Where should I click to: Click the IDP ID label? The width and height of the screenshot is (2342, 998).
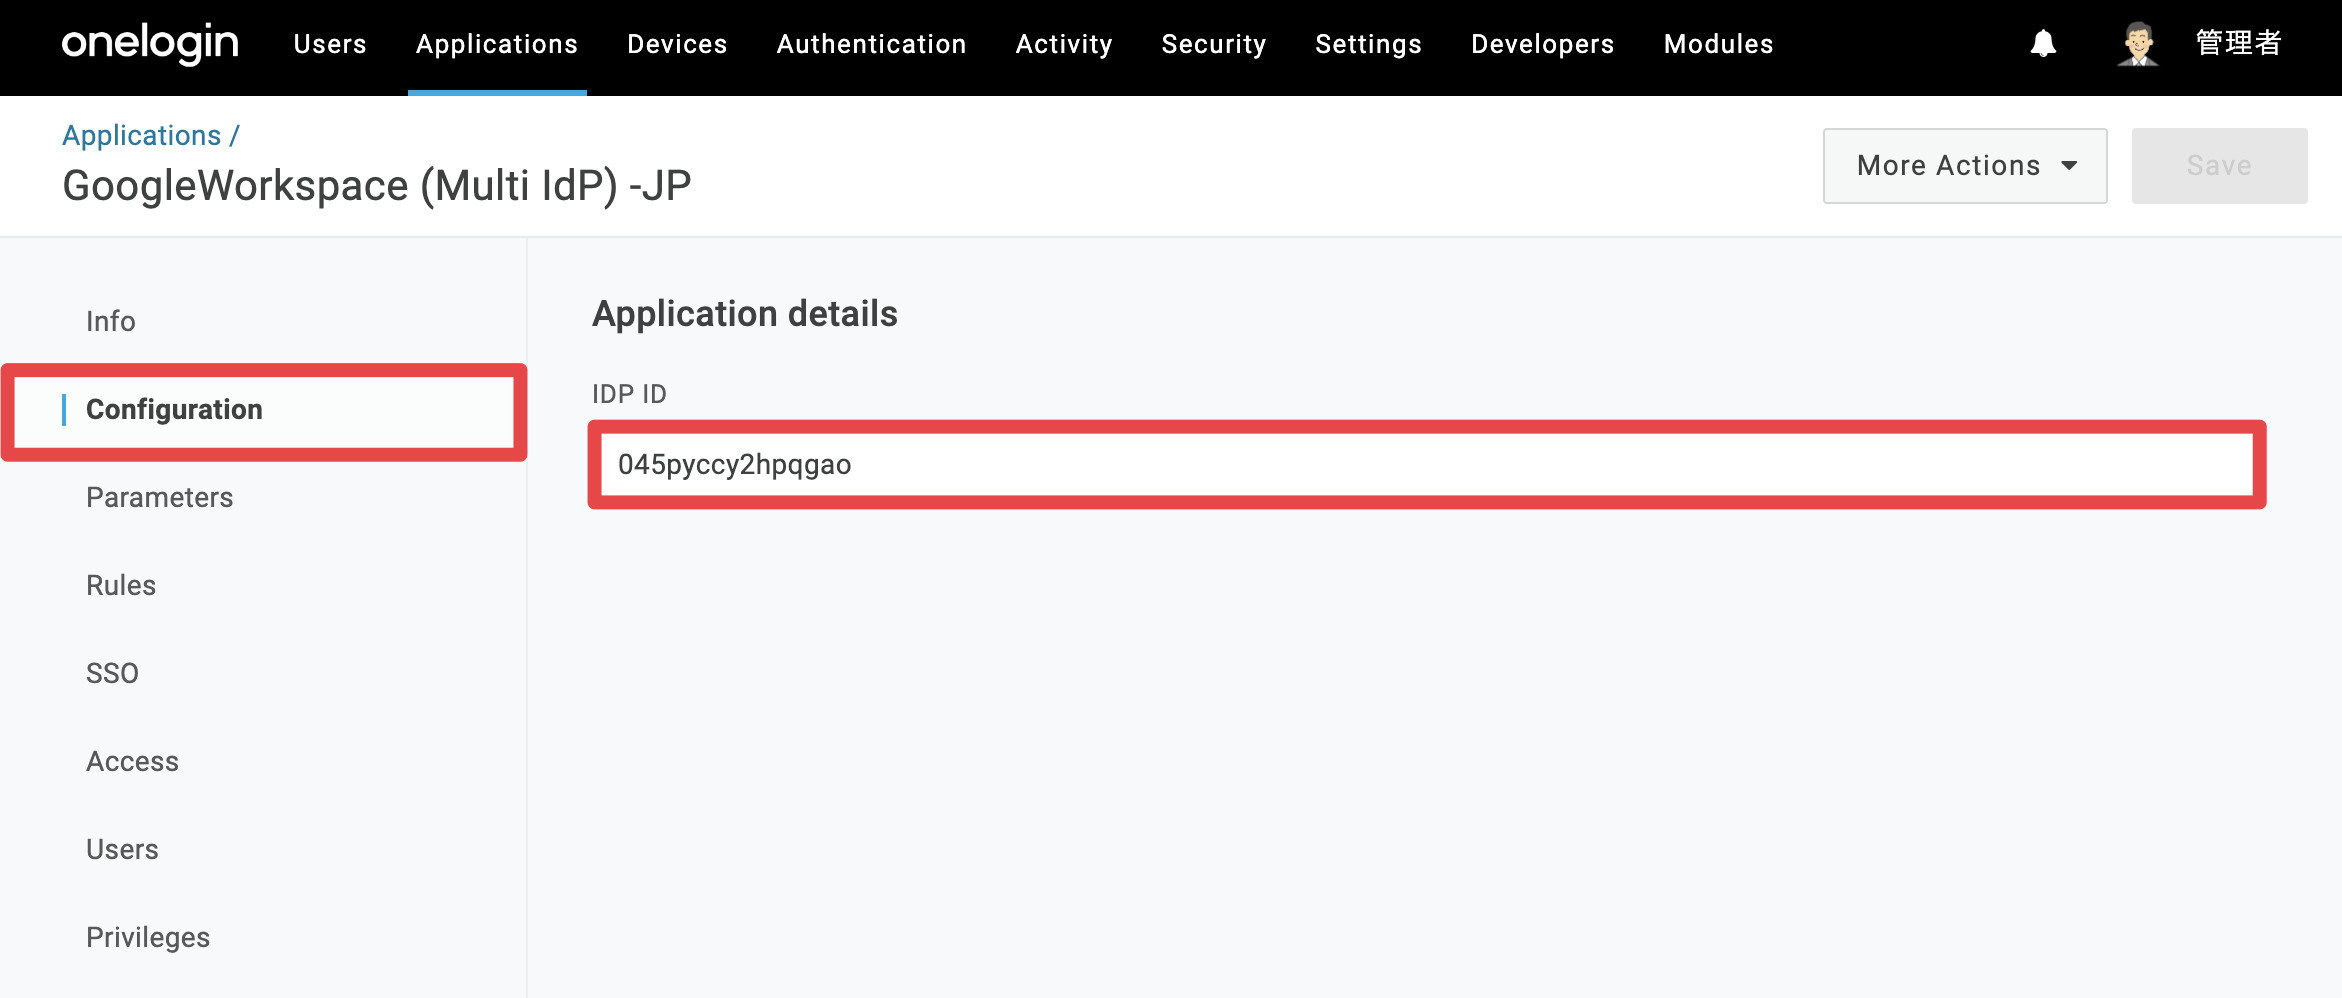pyautogui.click(x=629, y=394)
